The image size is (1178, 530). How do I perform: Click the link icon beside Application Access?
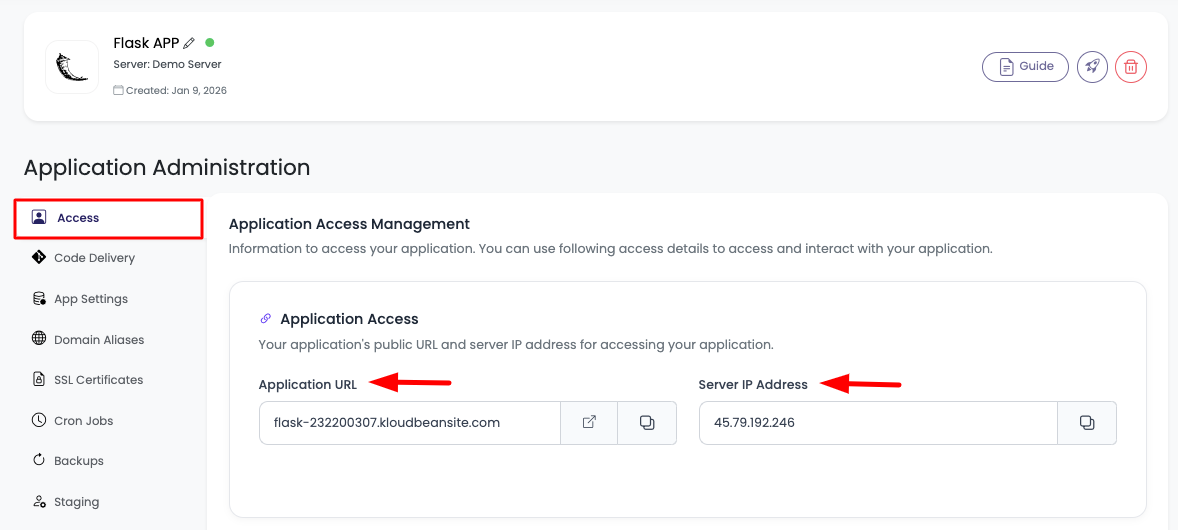pyautogui.click(x=265, y=319)
